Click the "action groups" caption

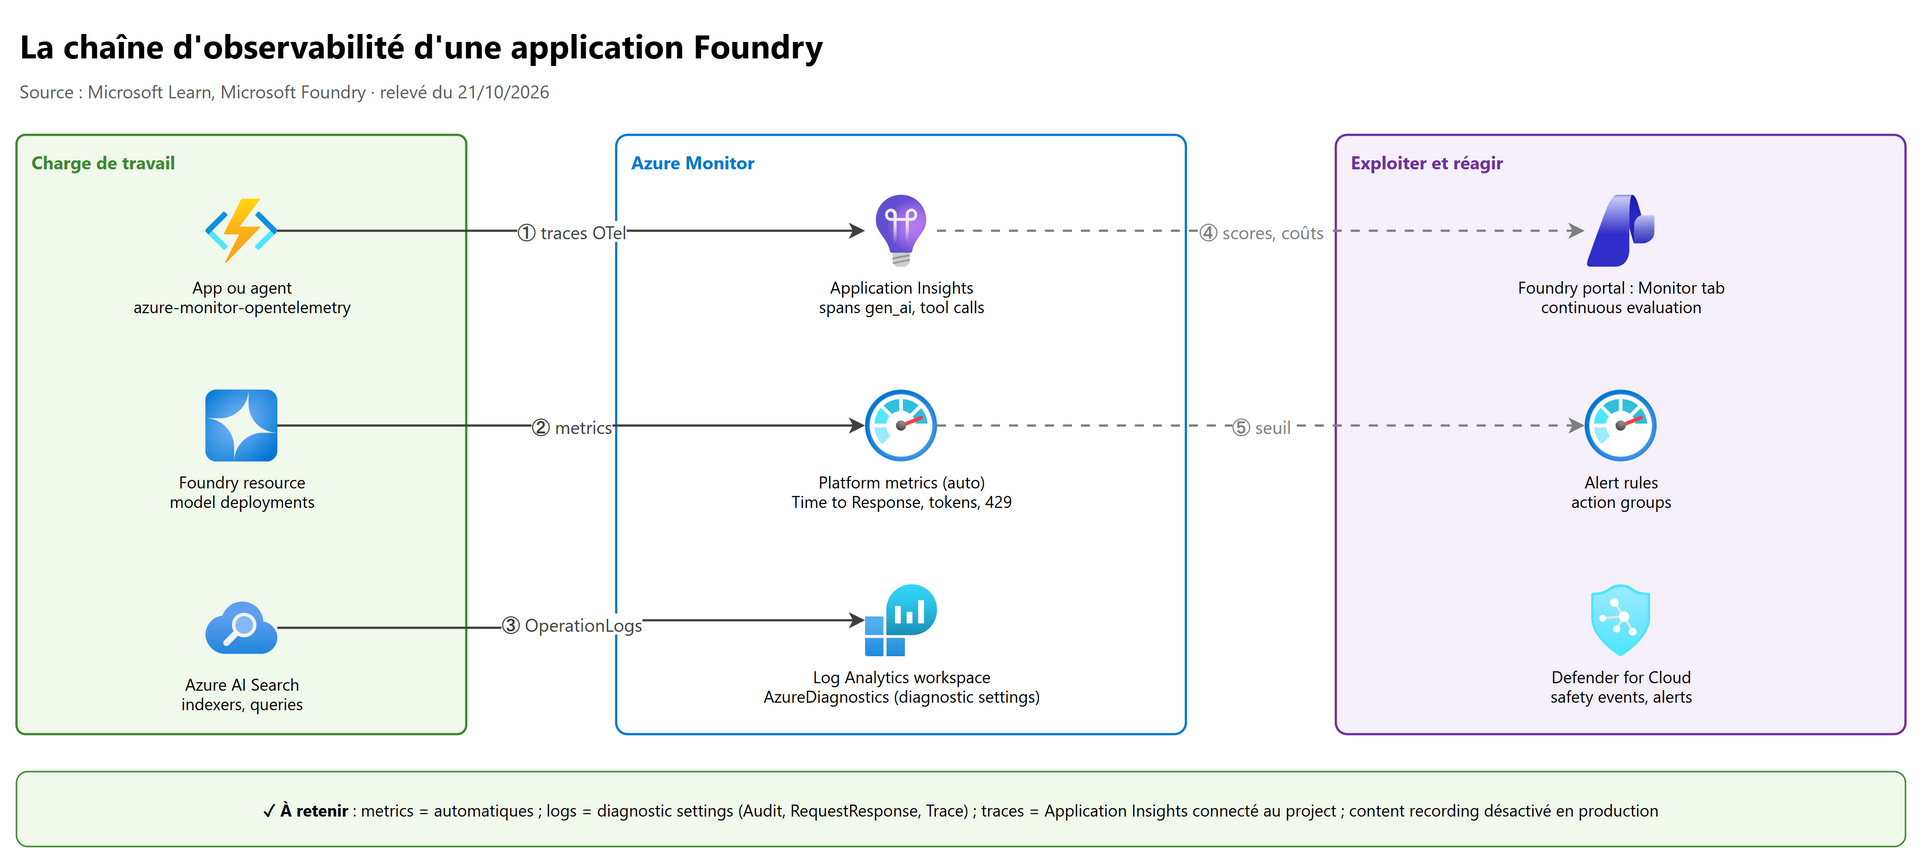pos(1621,503)
